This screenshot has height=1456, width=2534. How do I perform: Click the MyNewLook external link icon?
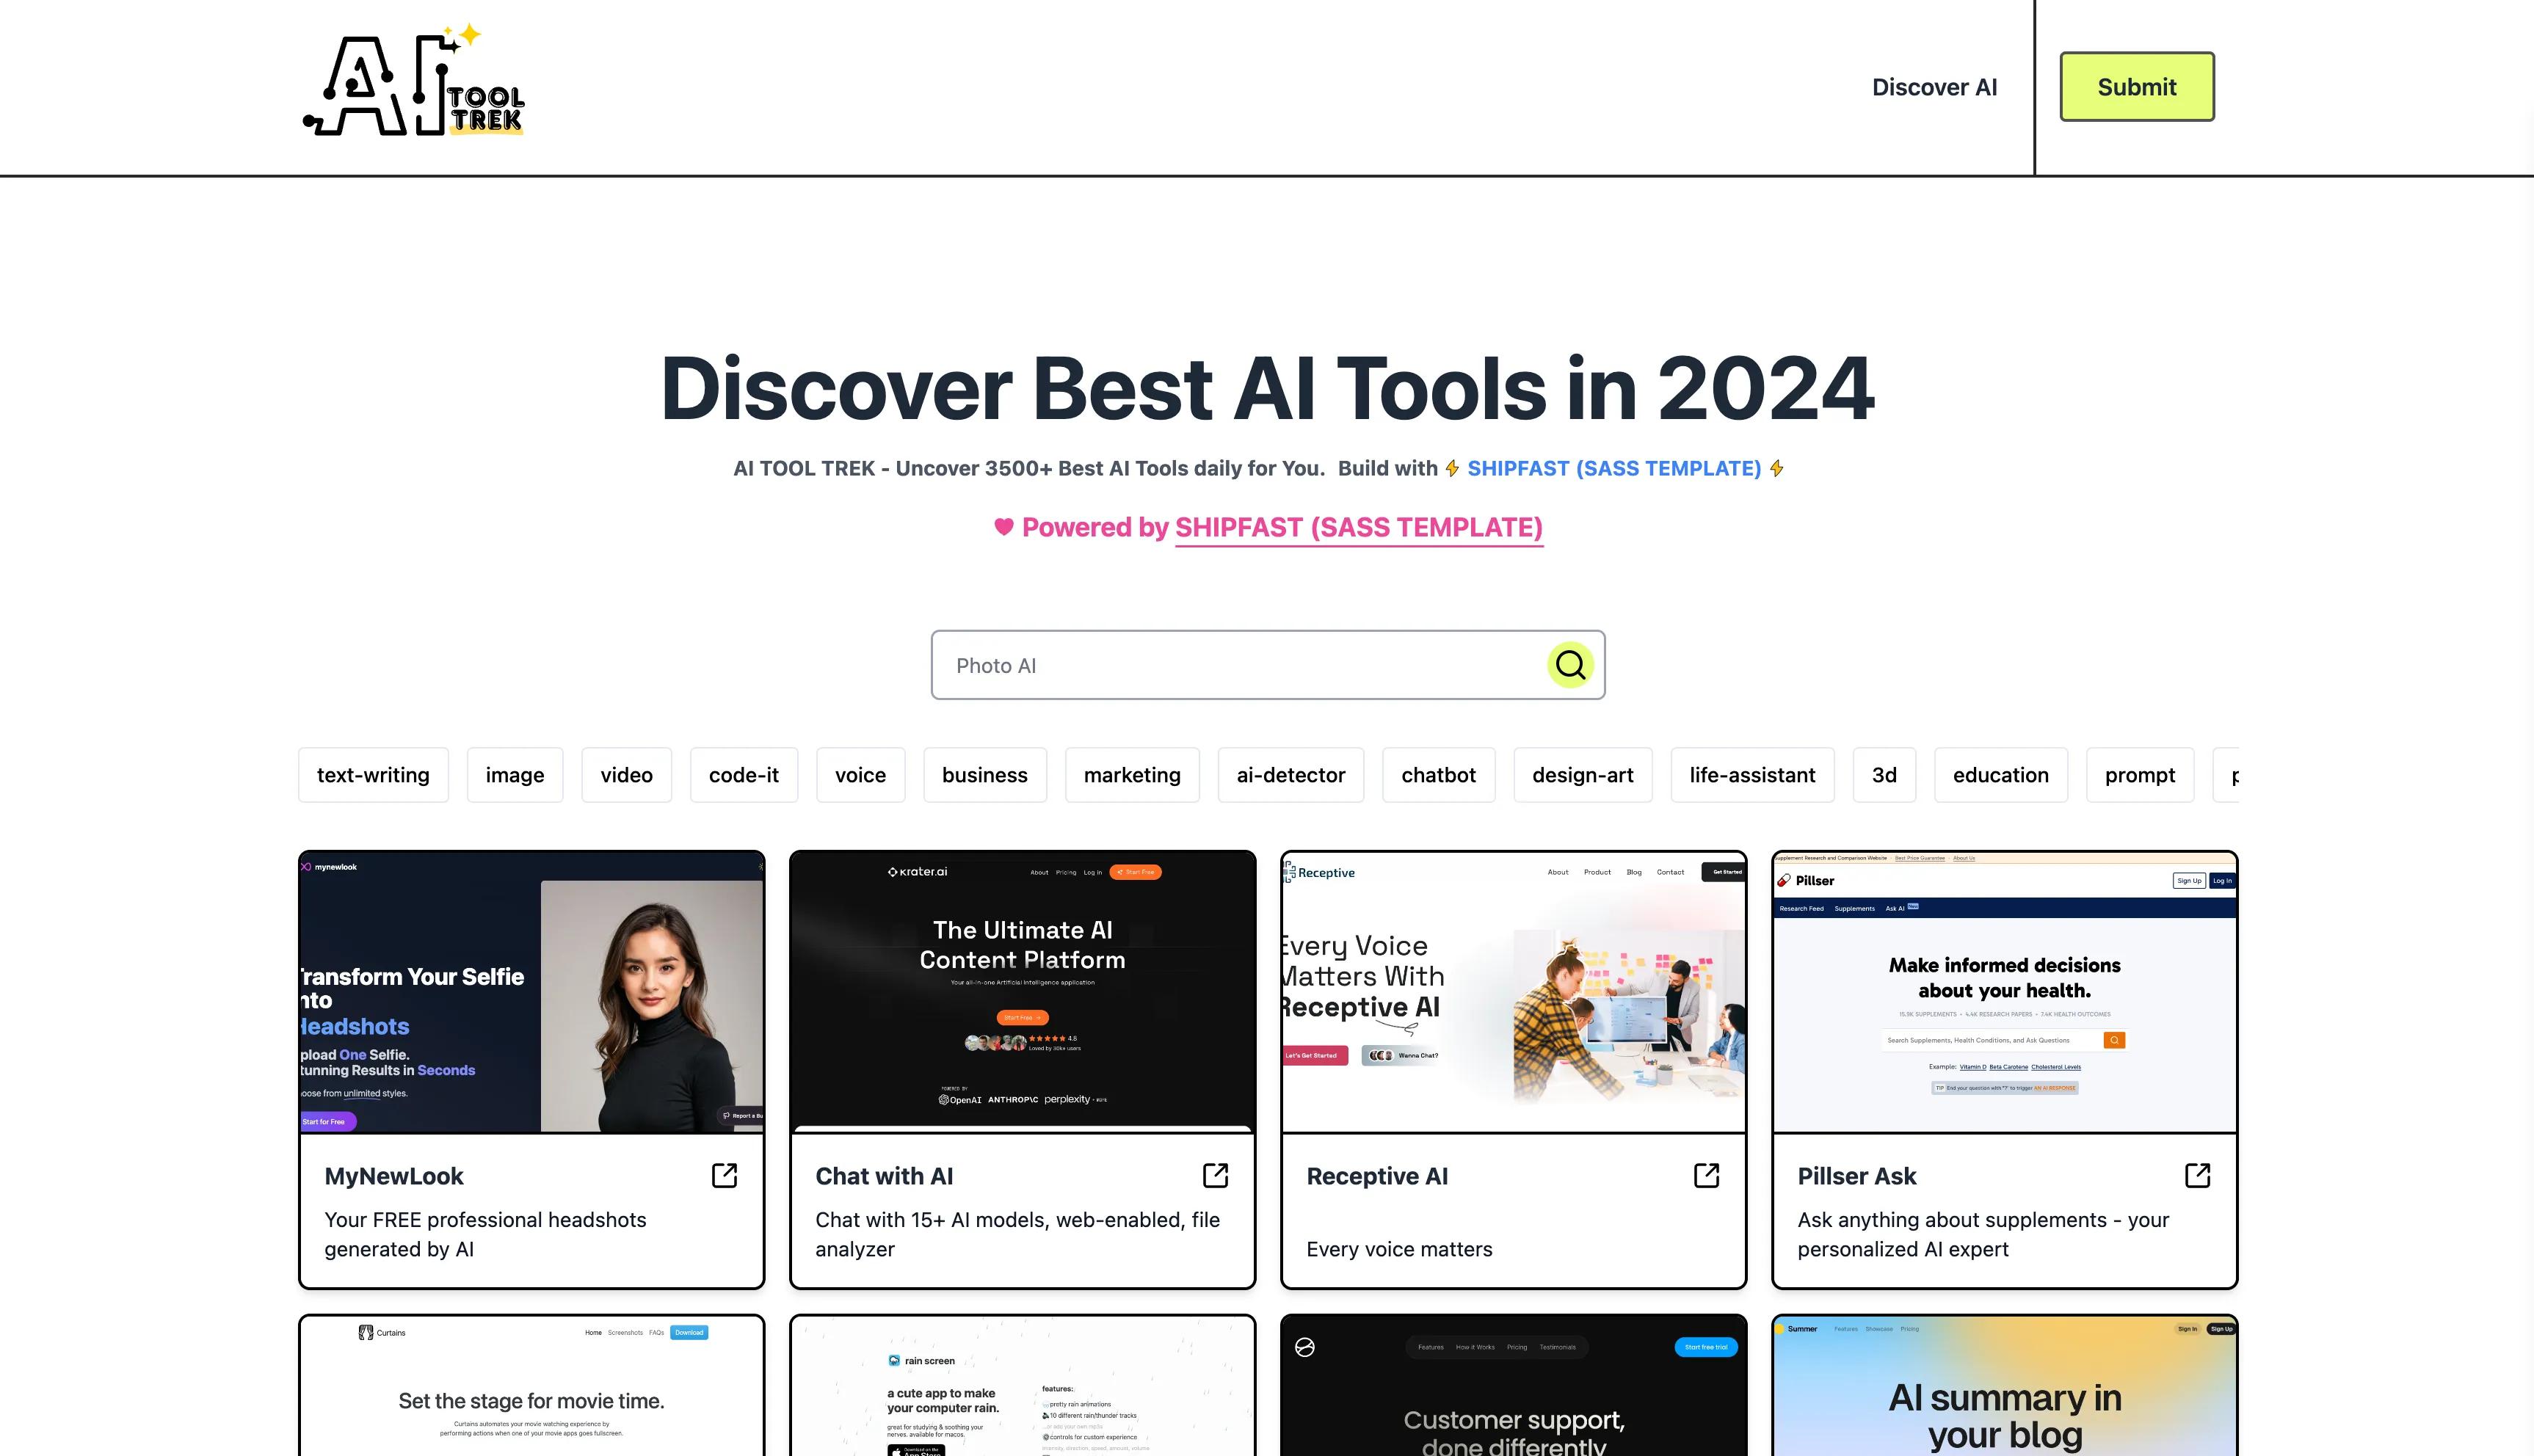tap(724, 1176)
